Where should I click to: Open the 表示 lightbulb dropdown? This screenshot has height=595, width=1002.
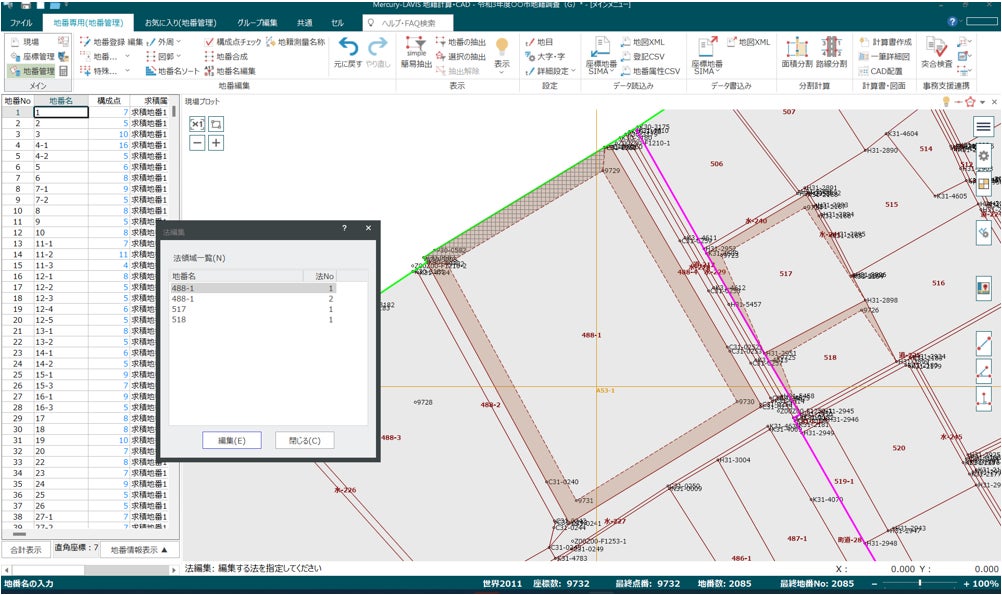pos(502,54)
